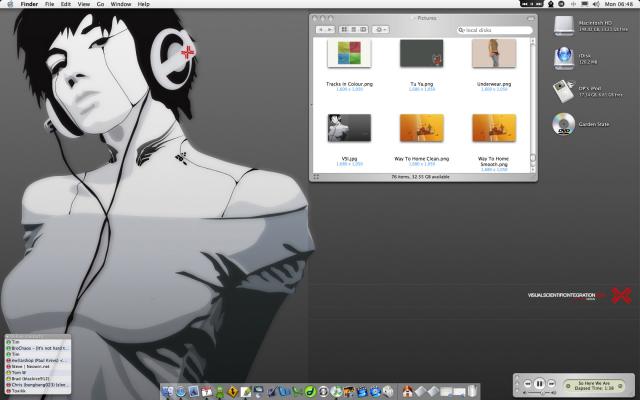640x400 pixels.
Task: Open the Trash at the Dock's end
Action: [x=472, y=392]
